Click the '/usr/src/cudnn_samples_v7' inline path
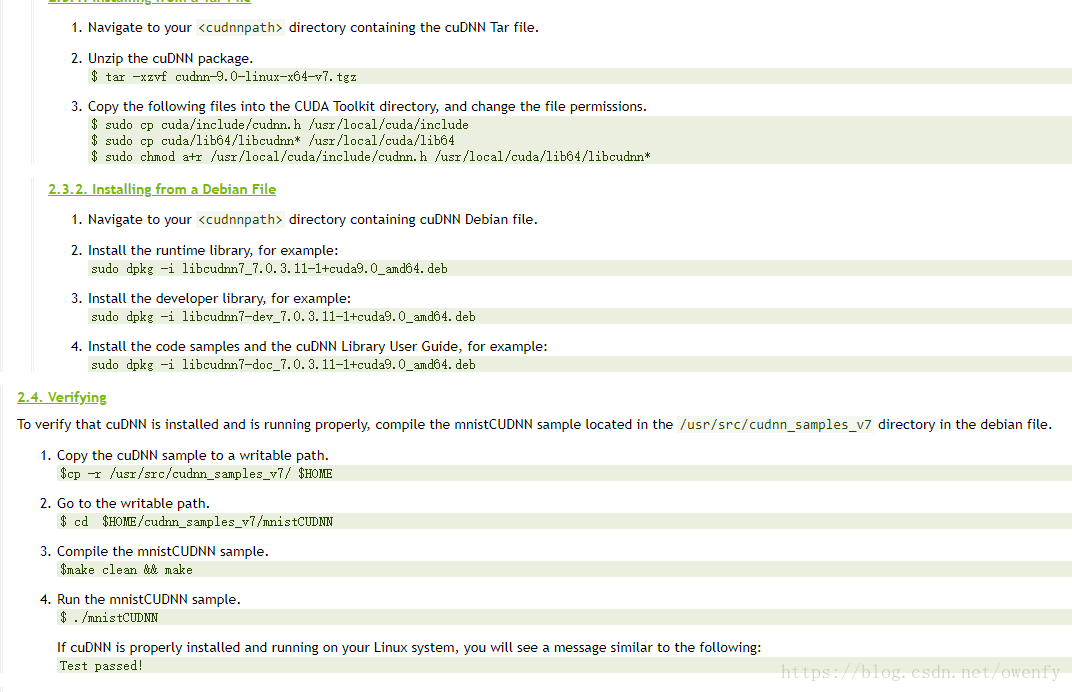This screenshot has height=692, width=1072. point(775,425)
